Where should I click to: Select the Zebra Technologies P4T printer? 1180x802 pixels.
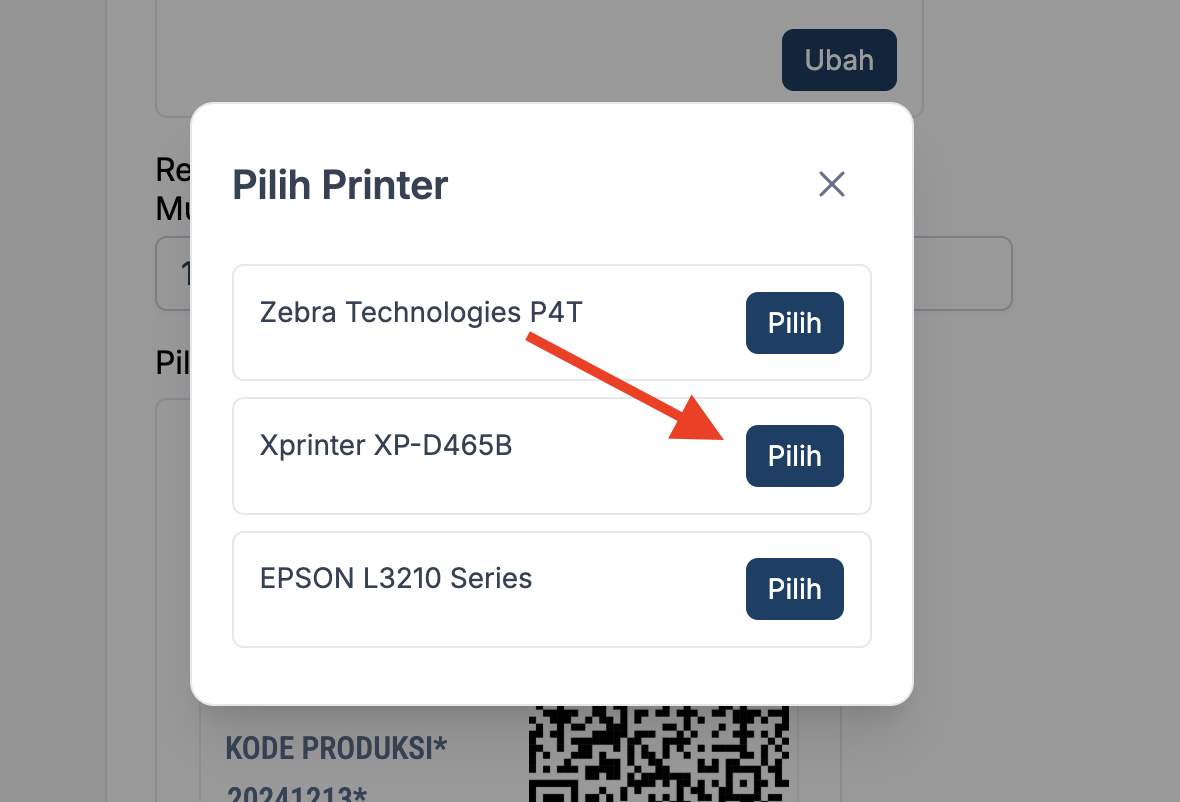pos(794,323)
